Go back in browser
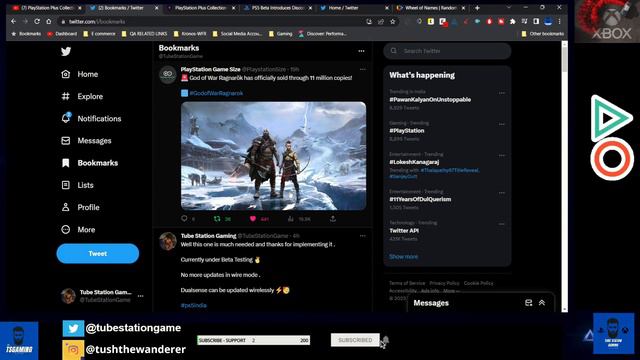 (x=13, y=21)
